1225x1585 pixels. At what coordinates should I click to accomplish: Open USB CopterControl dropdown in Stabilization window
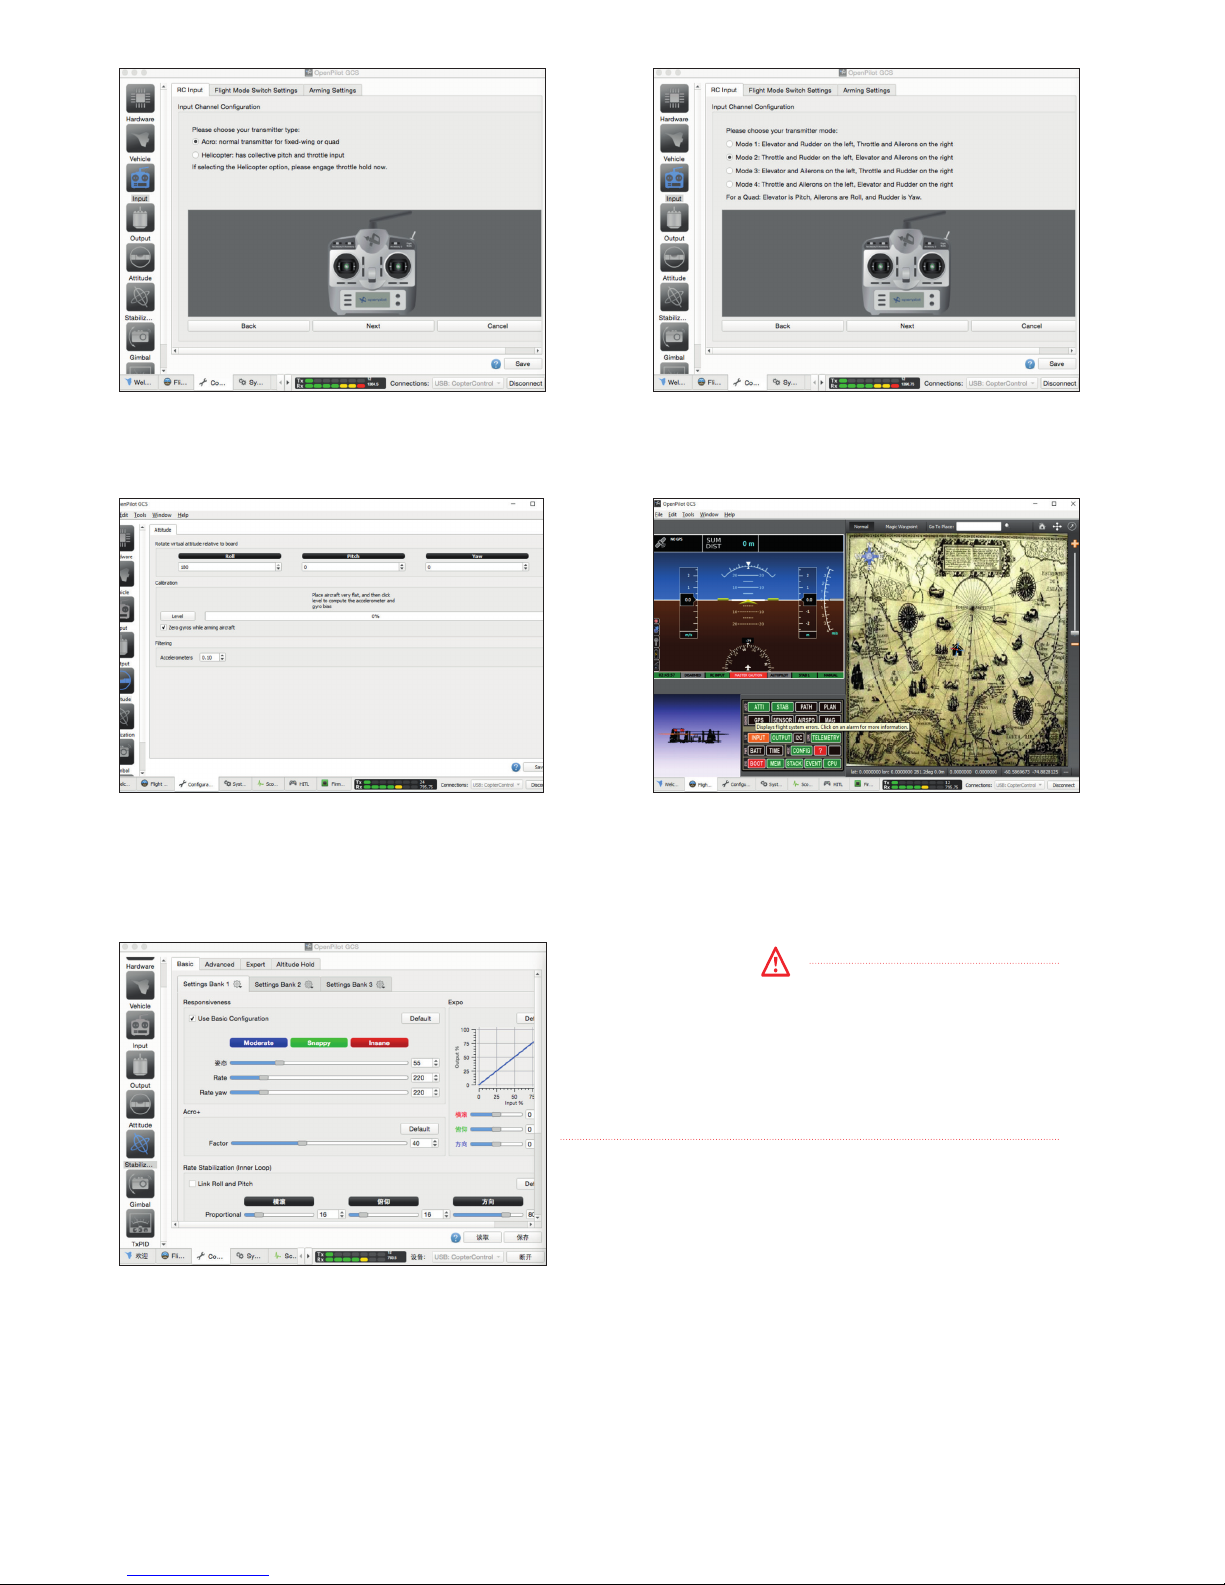coord(468,1257)
